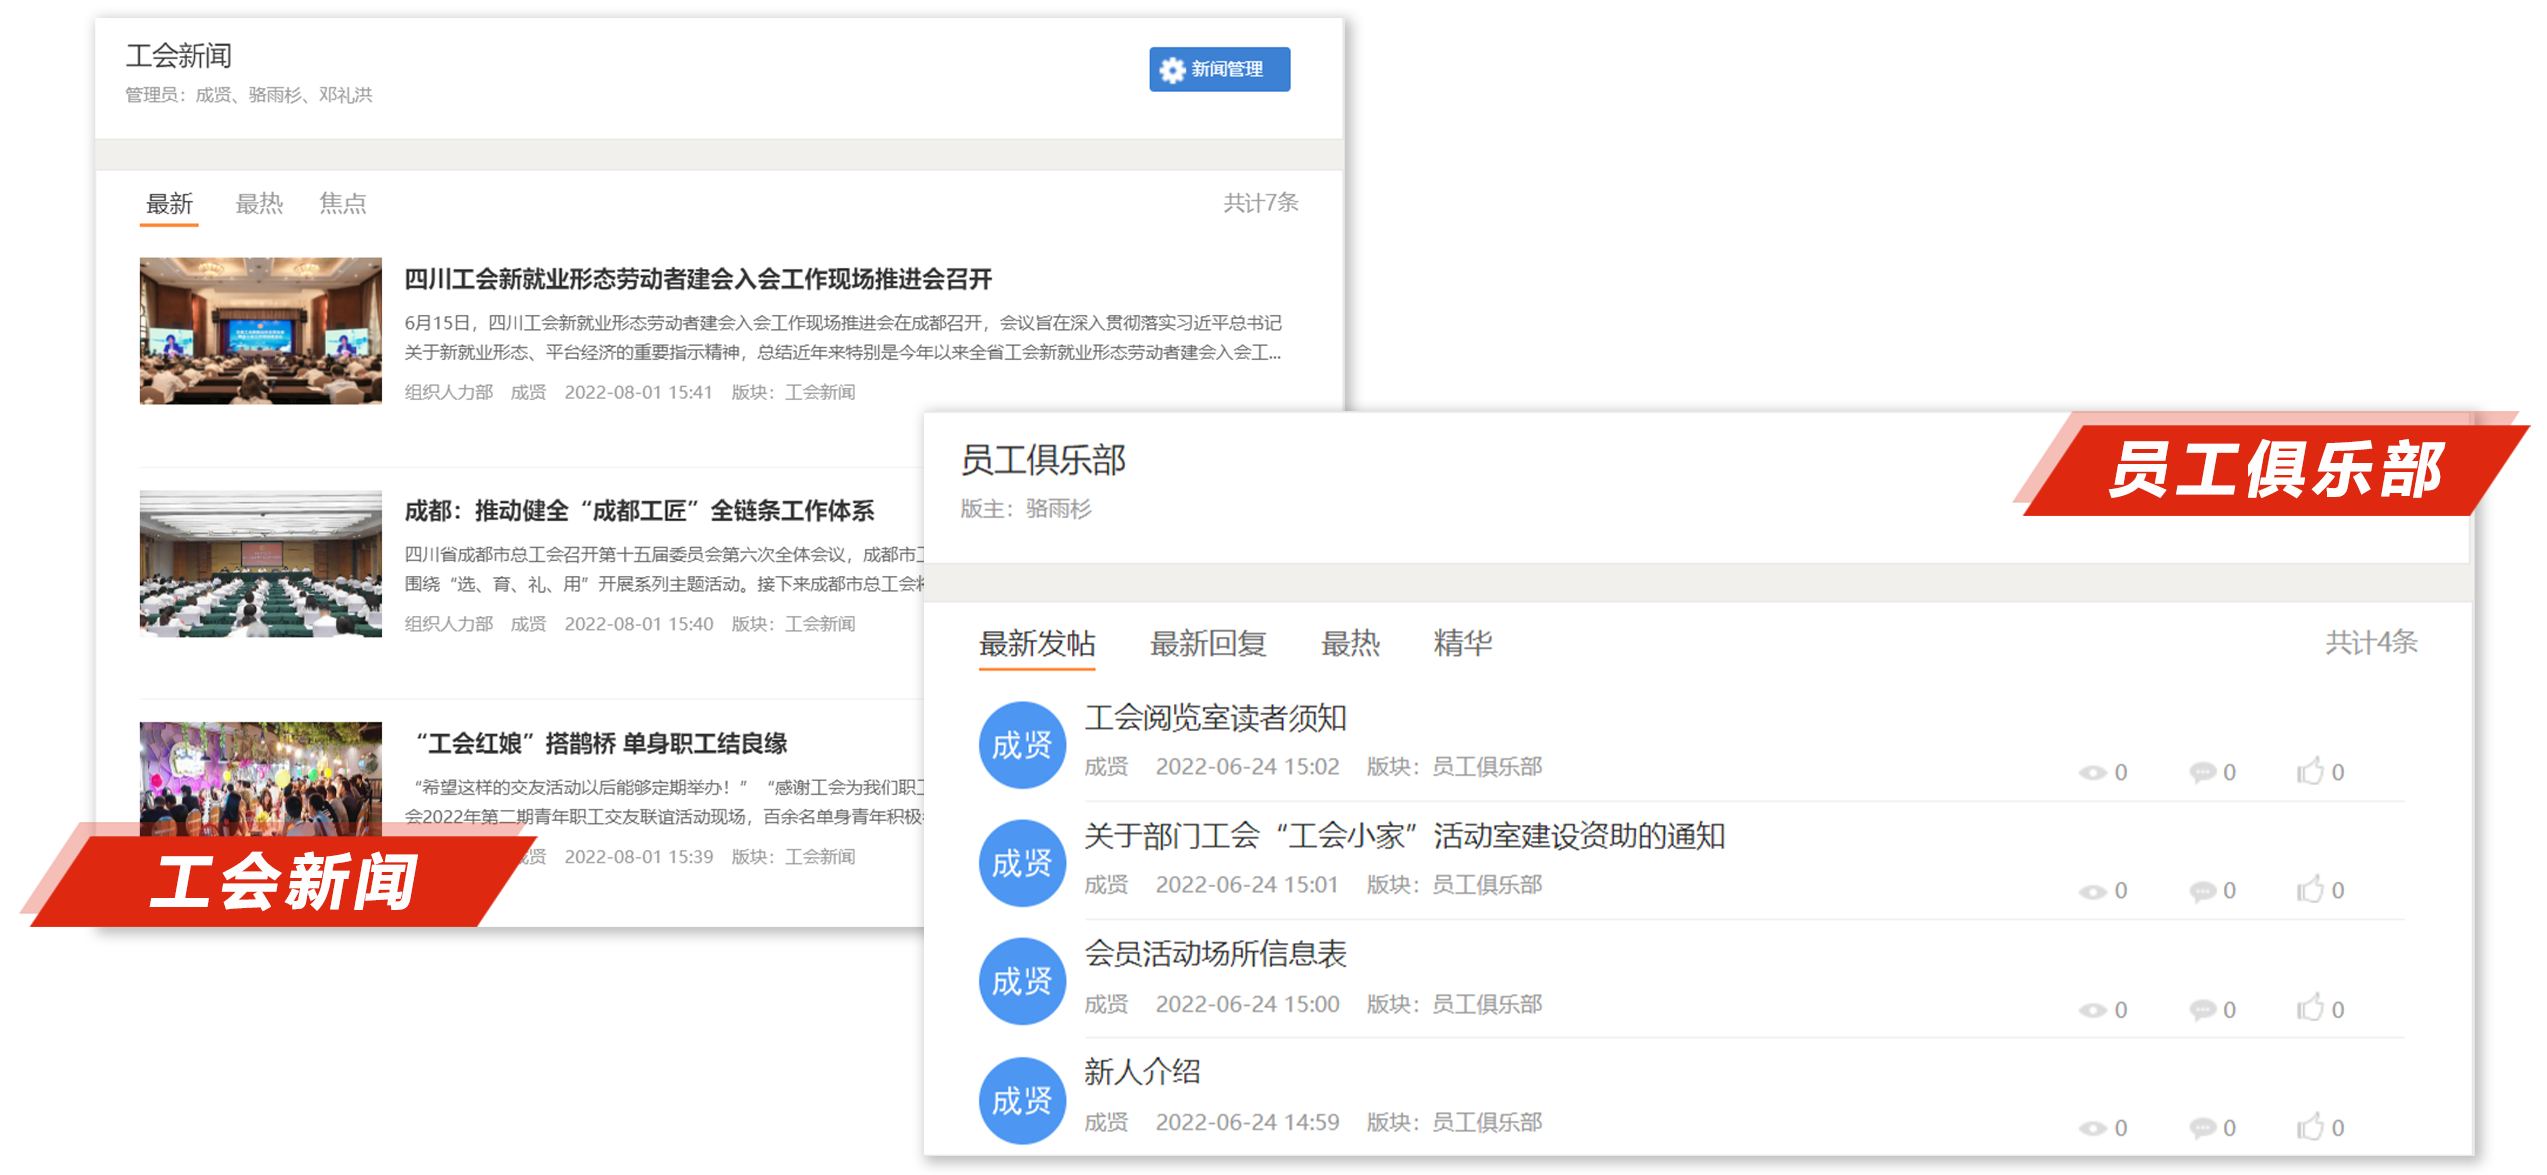
Task: Select the 最新发帖 tab in 员工俱乐部
Action: pyautogui.click(x=1037, y=643)
